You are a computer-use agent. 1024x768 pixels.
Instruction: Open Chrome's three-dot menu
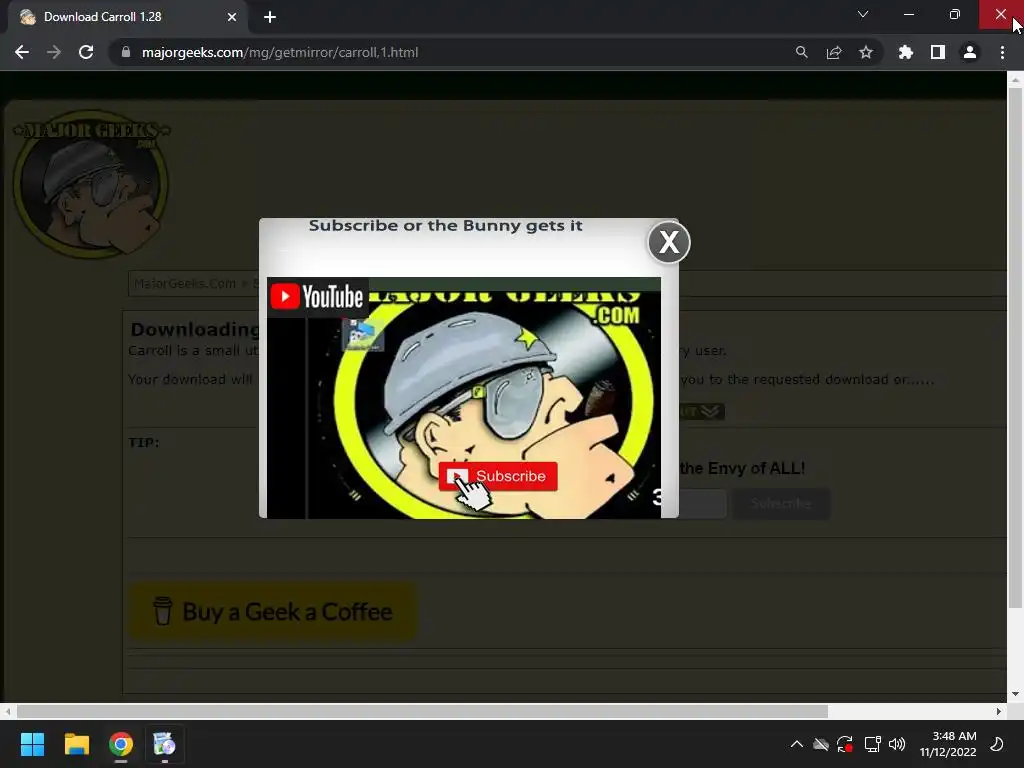(1002, 52)
